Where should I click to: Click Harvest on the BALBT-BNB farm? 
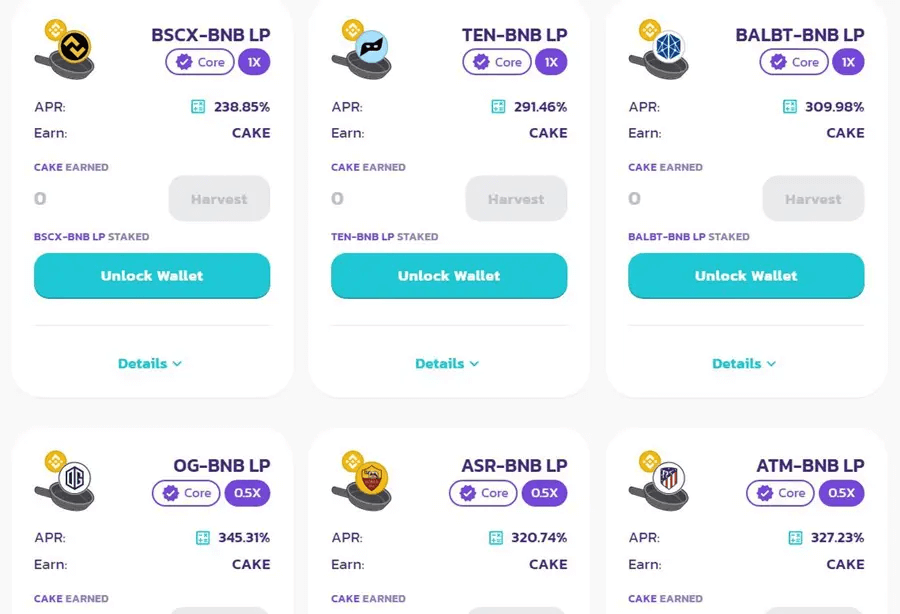tap(813, 199)
